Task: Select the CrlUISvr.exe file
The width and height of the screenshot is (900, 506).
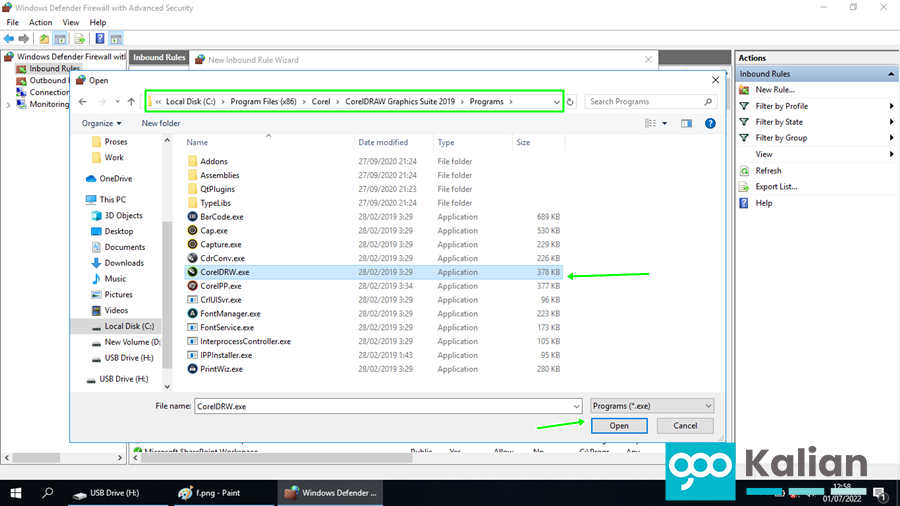Action: point(220,299)
